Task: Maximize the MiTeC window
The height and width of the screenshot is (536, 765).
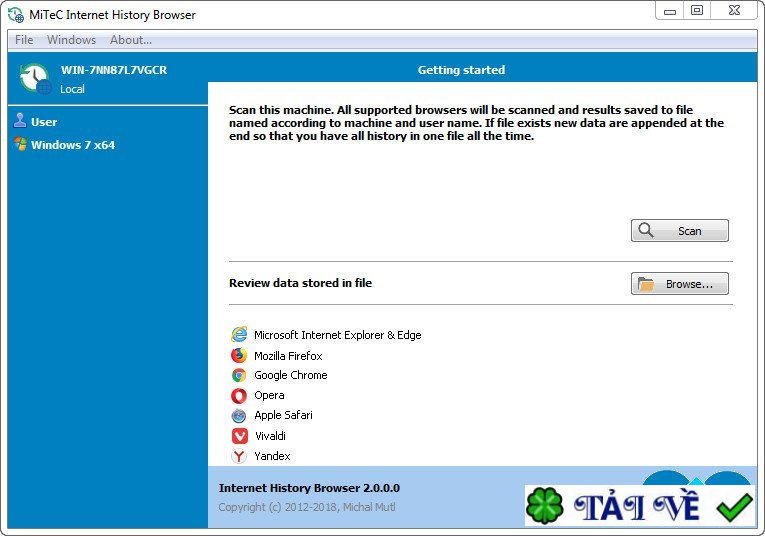Action: 697,11
